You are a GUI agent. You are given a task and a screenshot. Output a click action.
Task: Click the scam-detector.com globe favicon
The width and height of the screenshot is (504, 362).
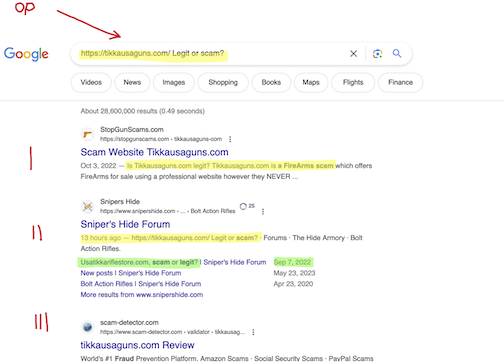pos(87,327)
